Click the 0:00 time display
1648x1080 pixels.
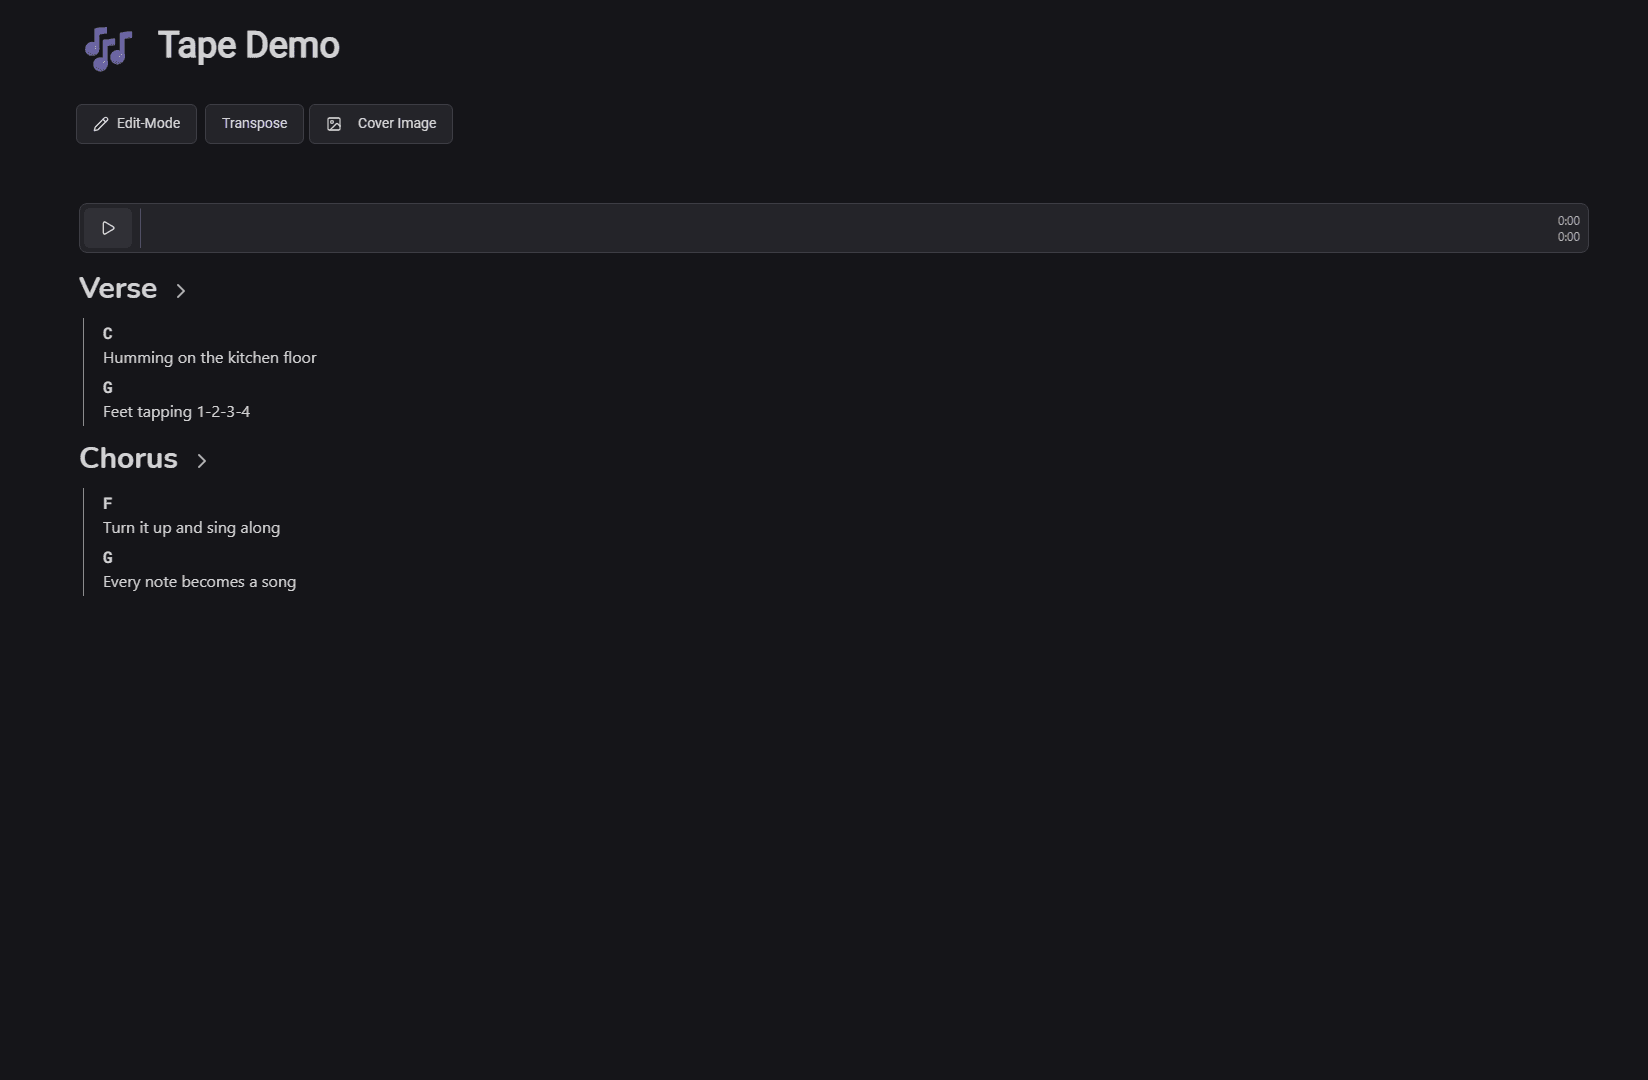1567,221
